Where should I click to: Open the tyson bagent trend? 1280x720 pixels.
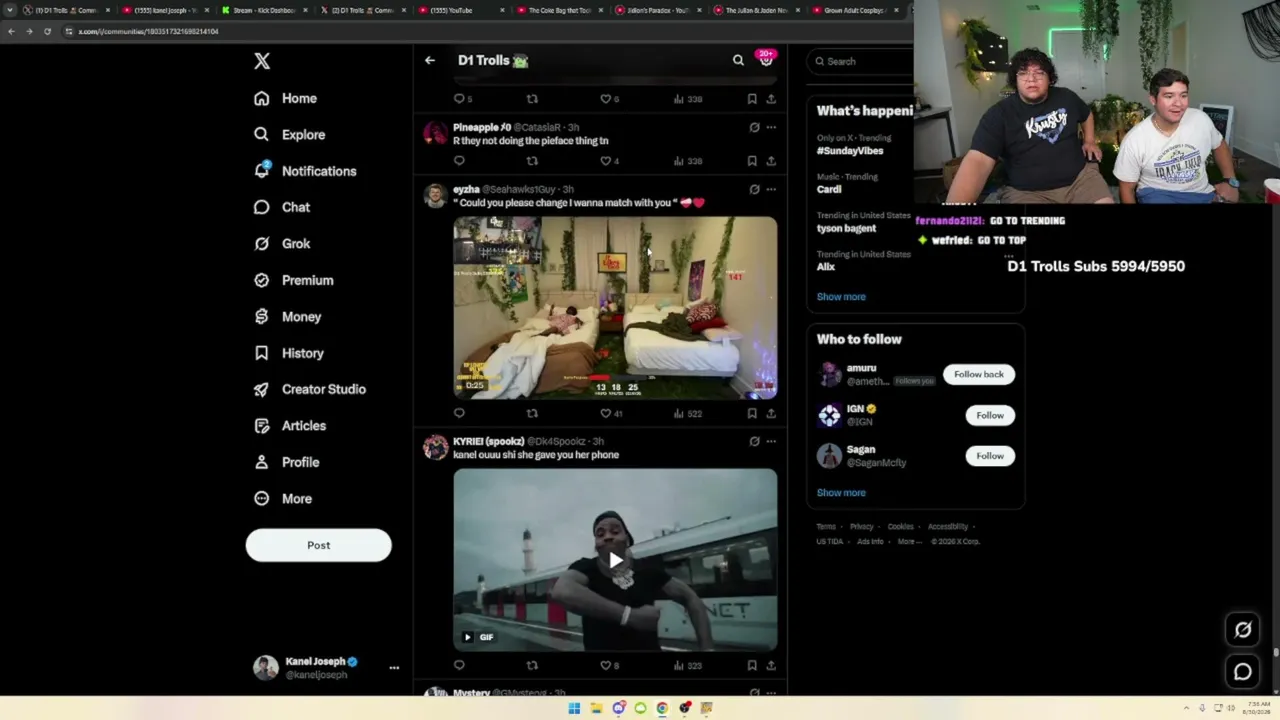(846, 228)
